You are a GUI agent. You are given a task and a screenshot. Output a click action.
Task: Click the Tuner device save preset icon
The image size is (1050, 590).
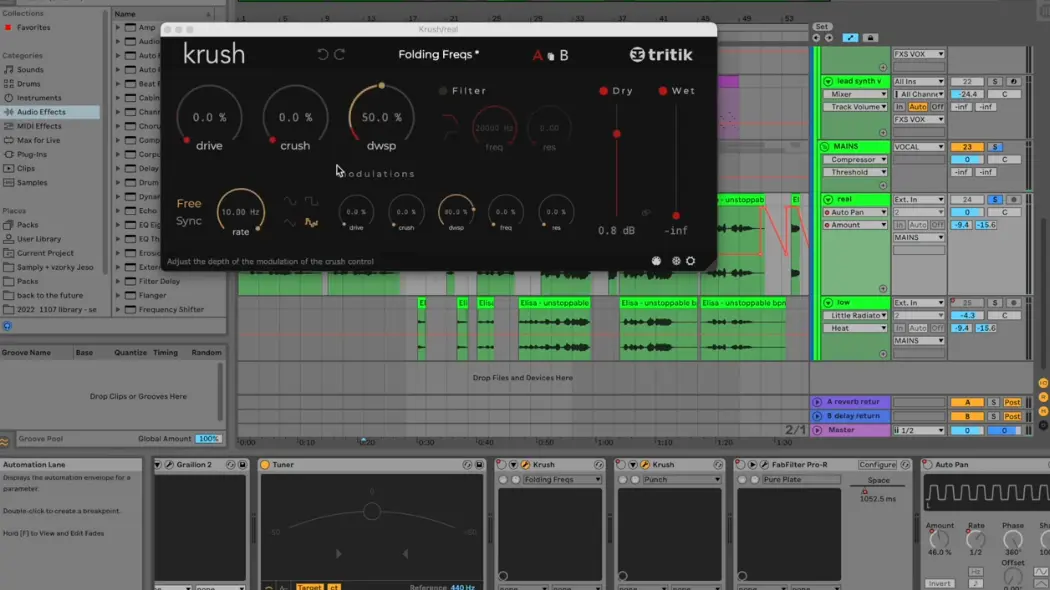click(x=479, y=465)
